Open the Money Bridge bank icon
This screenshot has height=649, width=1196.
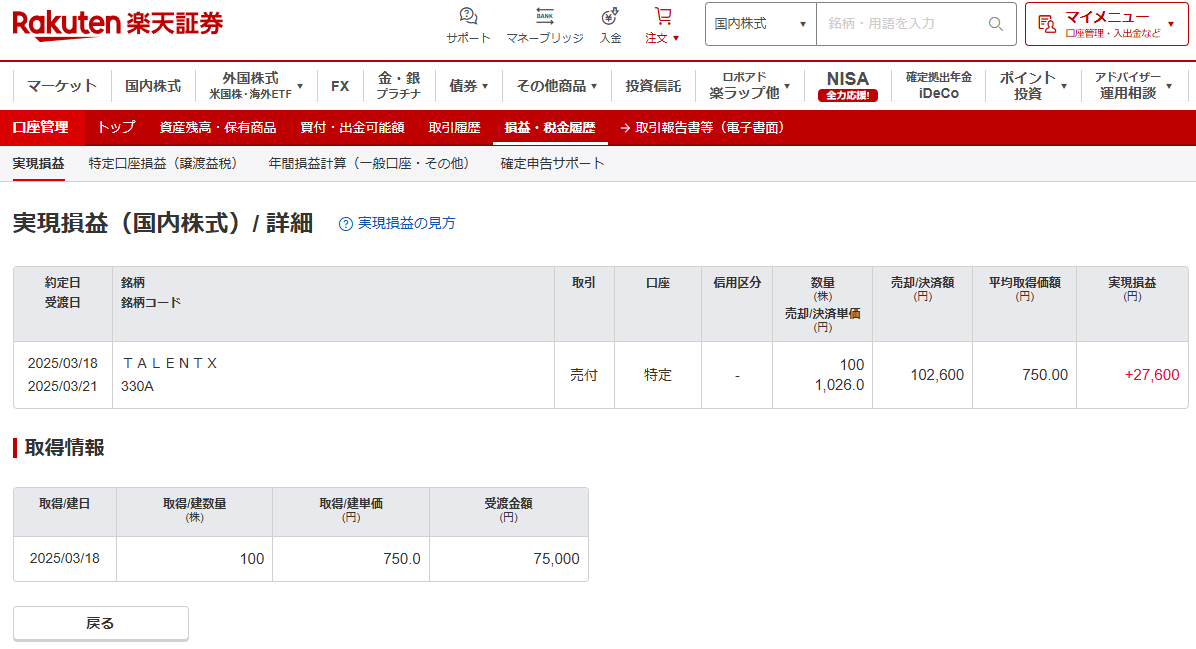point(544,16)
